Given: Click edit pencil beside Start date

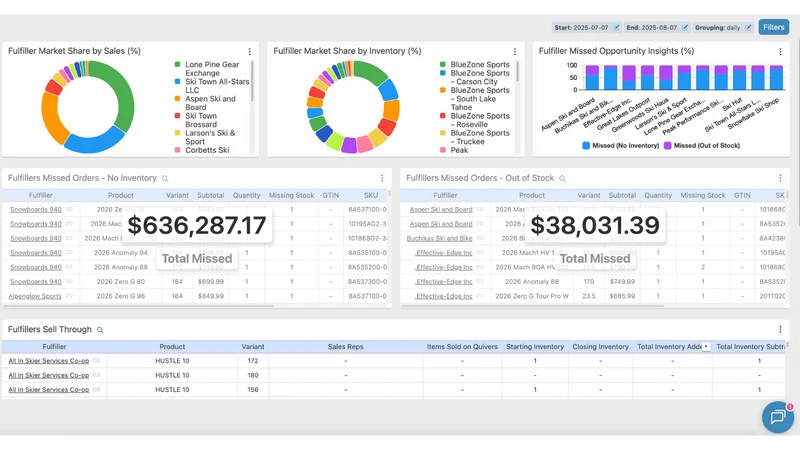Looking at the screenshot, I should [616, 28].
